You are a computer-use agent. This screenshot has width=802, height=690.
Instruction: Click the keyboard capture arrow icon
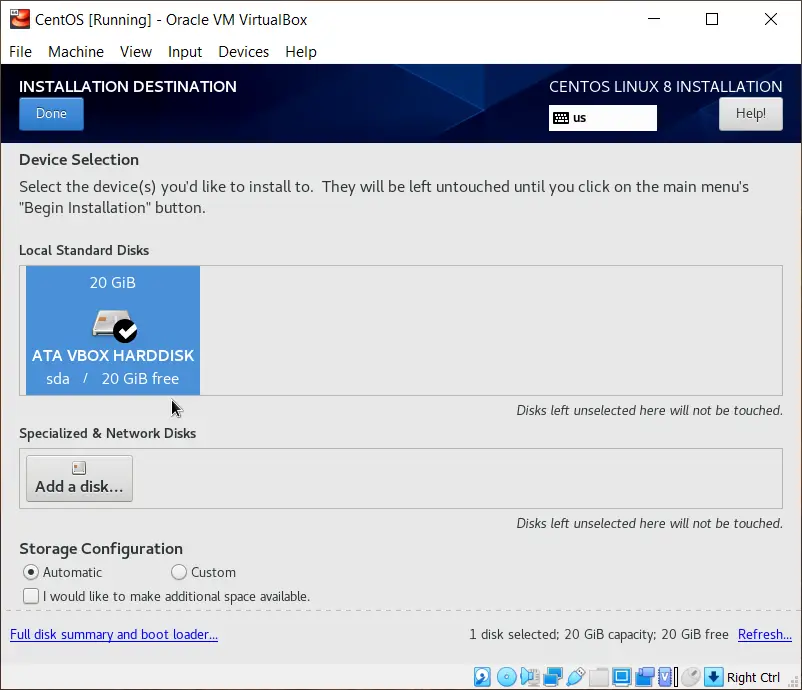pos(713,677)
